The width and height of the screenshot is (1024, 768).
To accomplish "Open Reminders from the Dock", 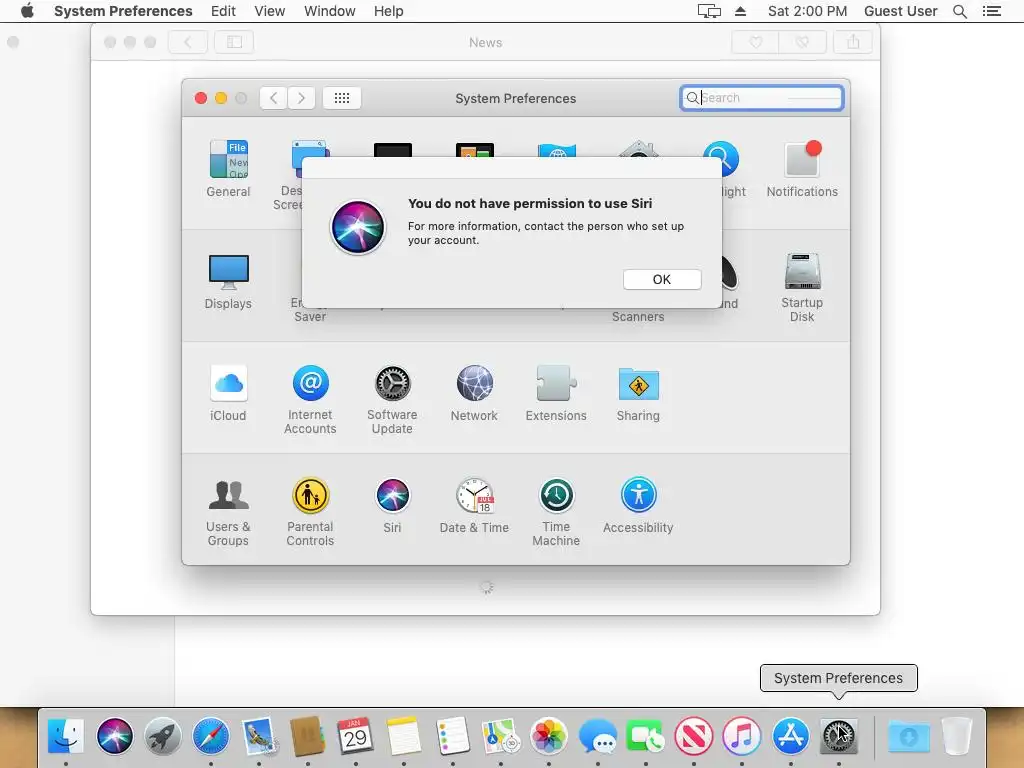I will [x=453, y=736].
